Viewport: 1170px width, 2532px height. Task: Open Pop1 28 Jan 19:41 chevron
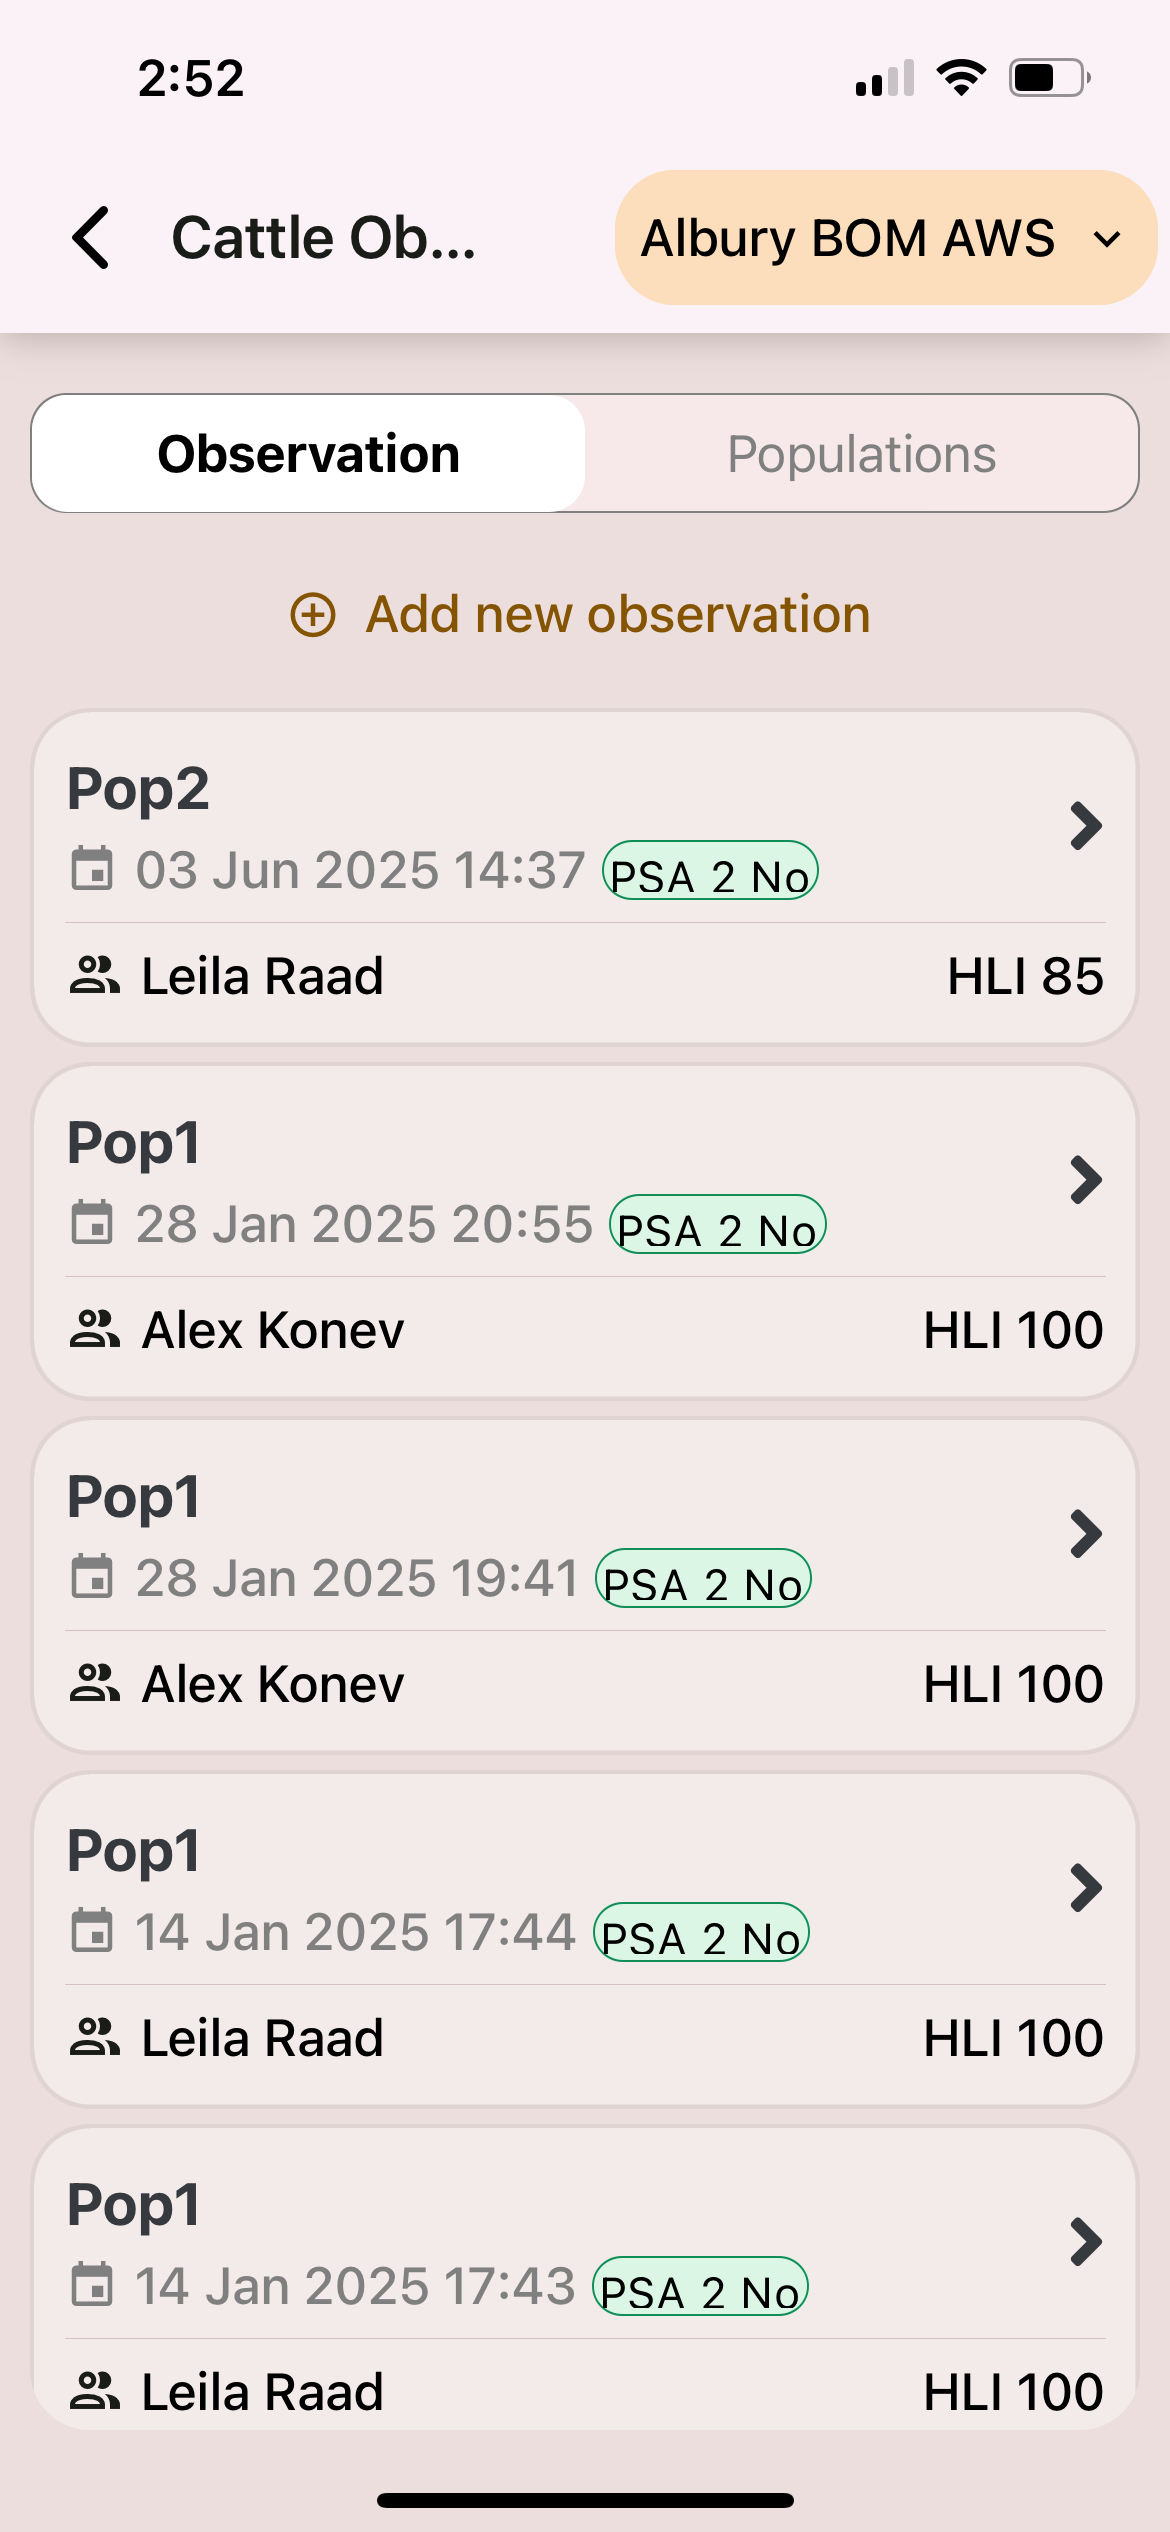[x=1085, y=1534]
